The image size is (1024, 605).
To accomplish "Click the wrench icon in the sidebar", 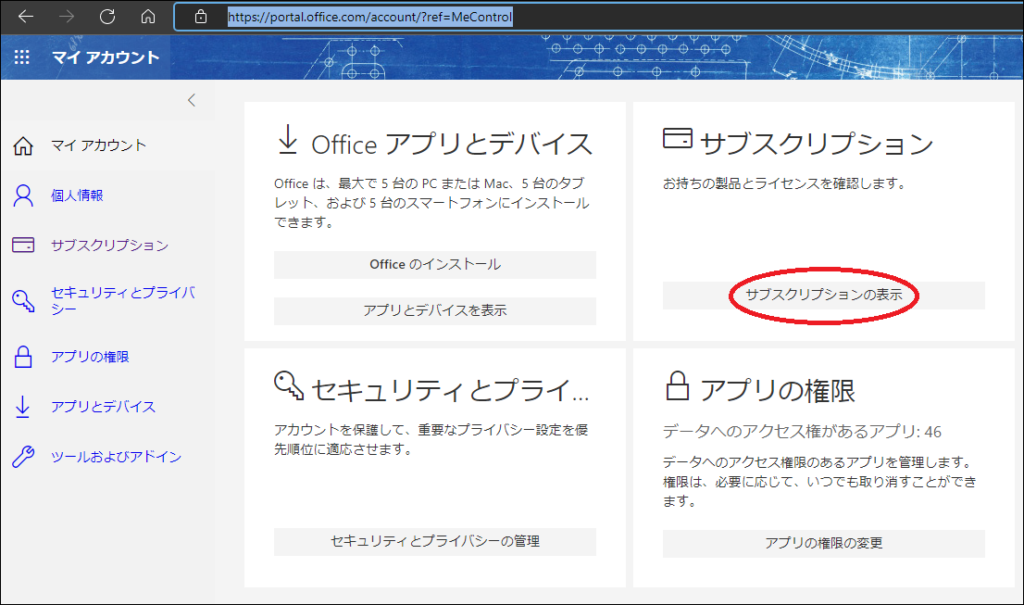I will [23, 457].
